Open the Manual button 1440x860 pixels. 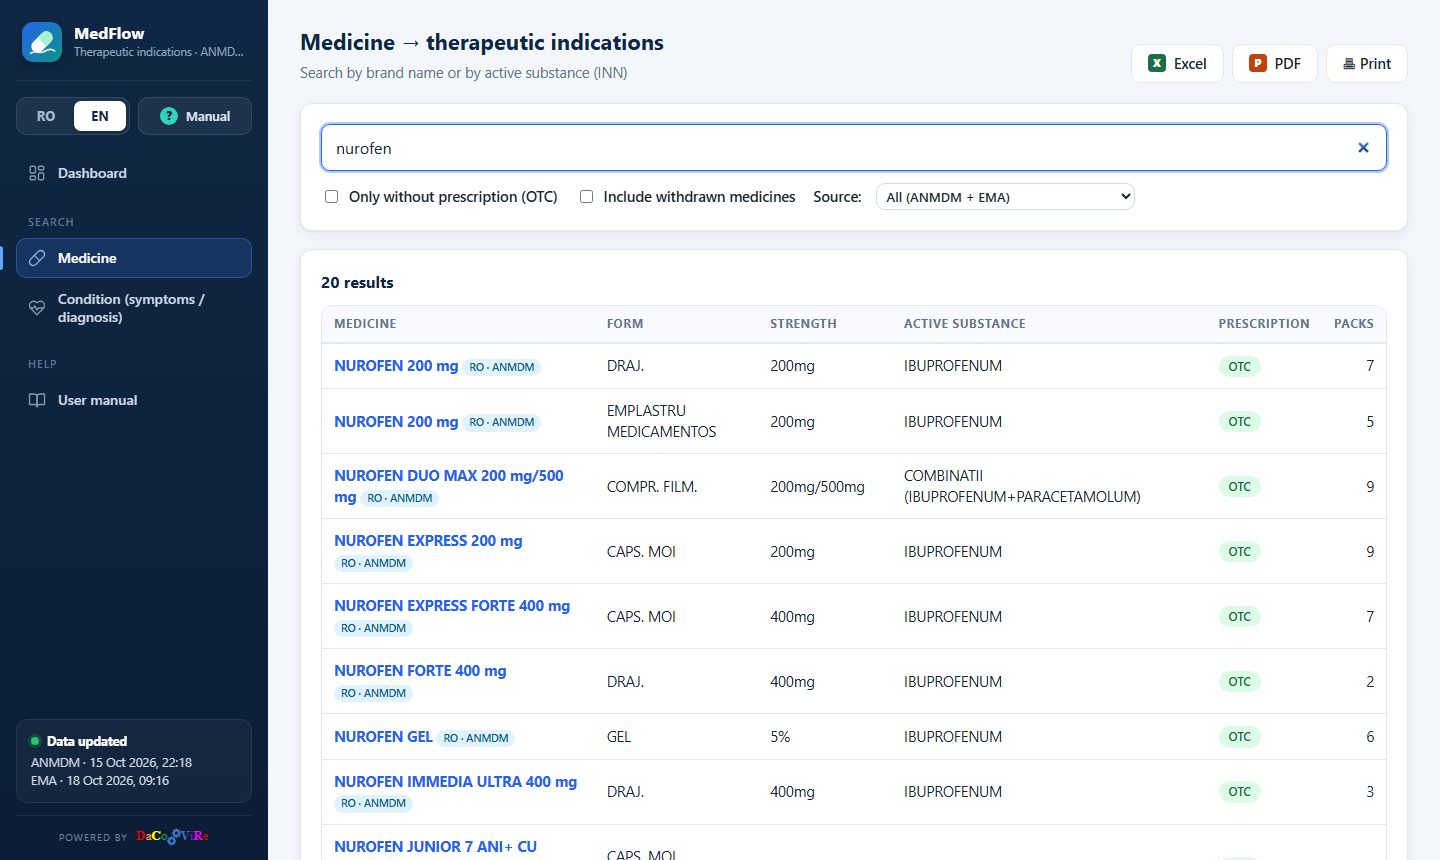[x=195, y=116]
